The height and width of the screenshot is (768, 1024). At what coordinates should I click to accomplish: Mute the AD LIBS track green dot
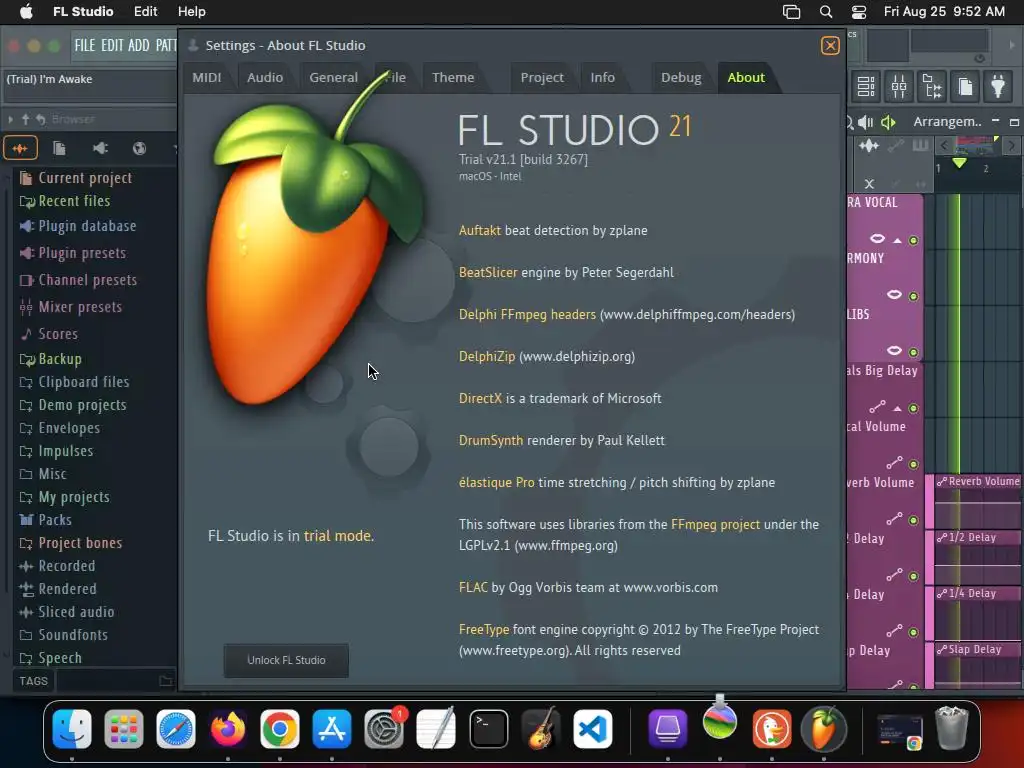point(914,352)
